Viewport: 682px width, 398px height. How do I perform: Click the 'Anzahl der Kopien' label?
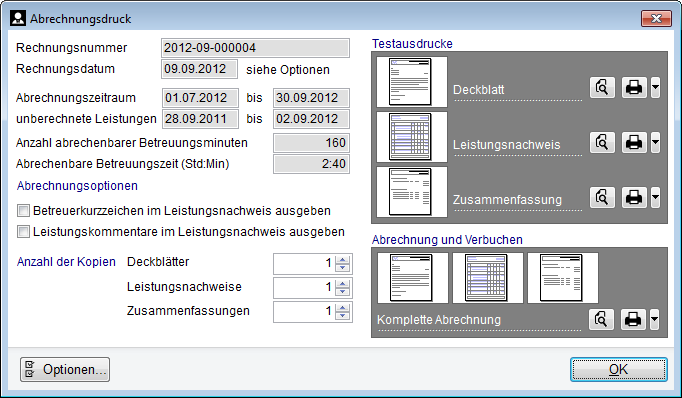pos(66,262)
